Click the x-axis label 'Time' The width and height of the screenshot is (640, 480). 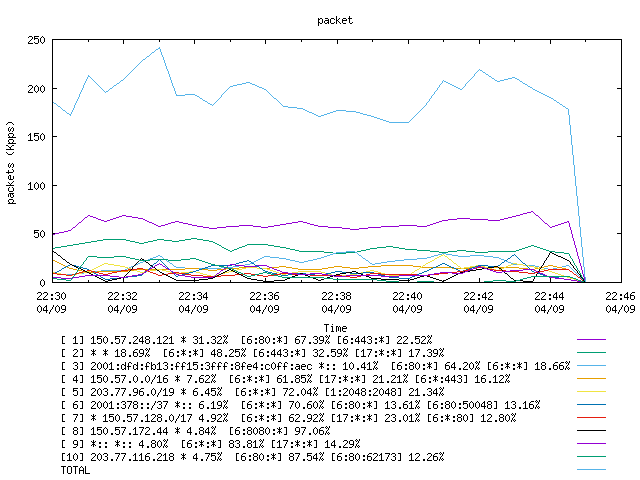(x=335, y=328)
